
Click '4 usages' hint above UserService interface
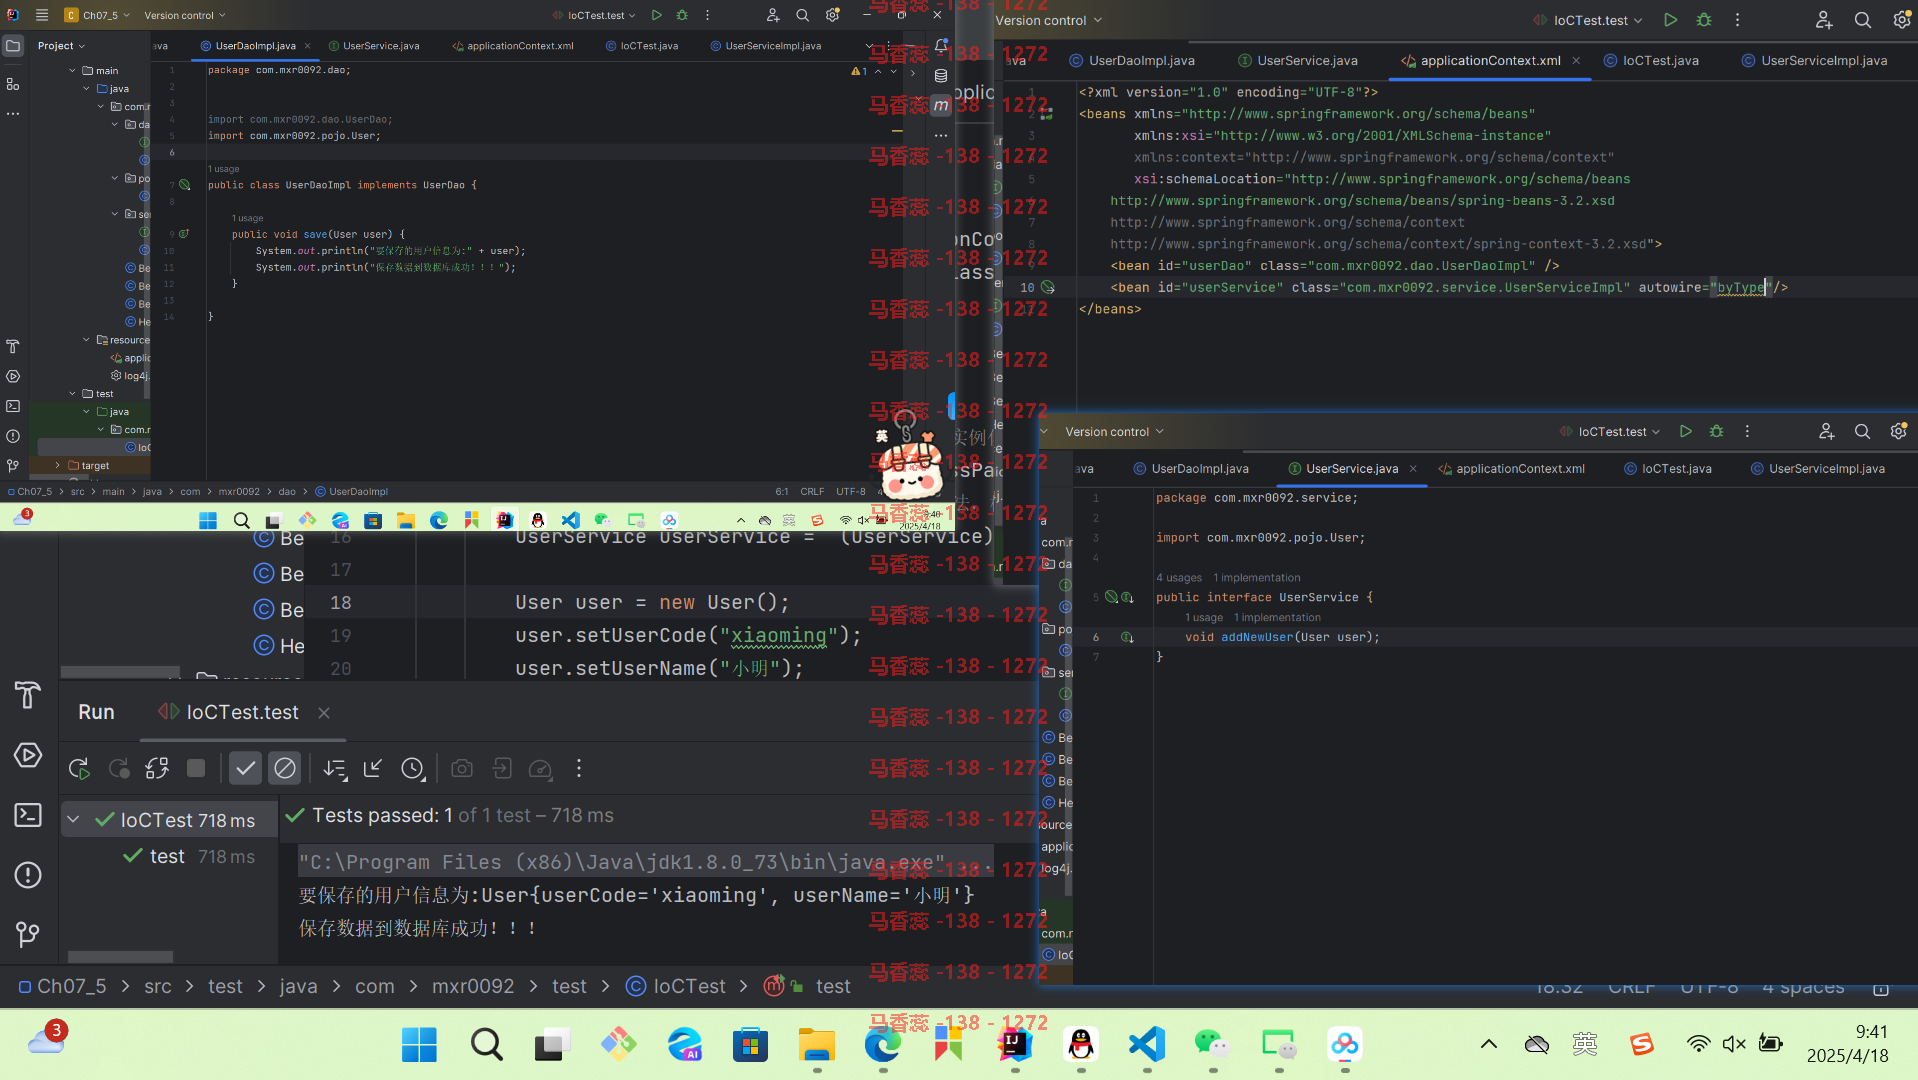(x=1179, y=578)
